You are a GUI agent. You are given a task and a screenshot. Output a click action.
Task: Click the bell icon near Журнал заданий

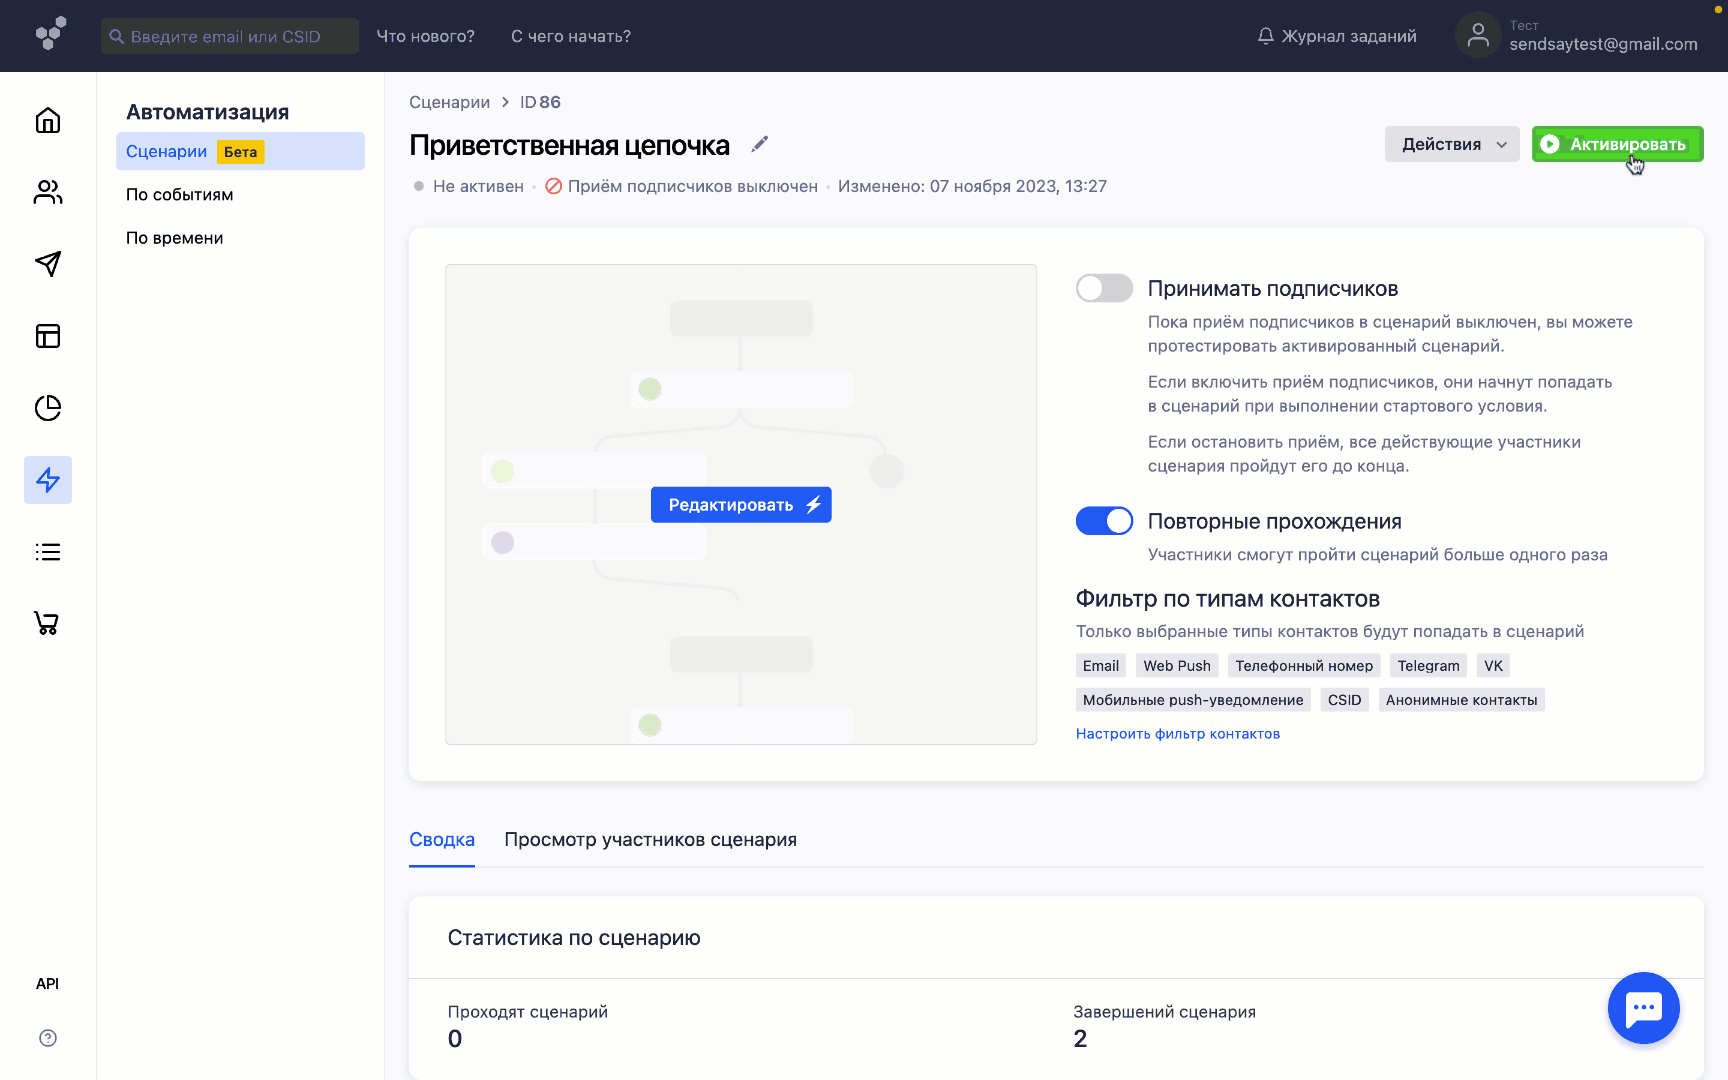[1264, 35]
